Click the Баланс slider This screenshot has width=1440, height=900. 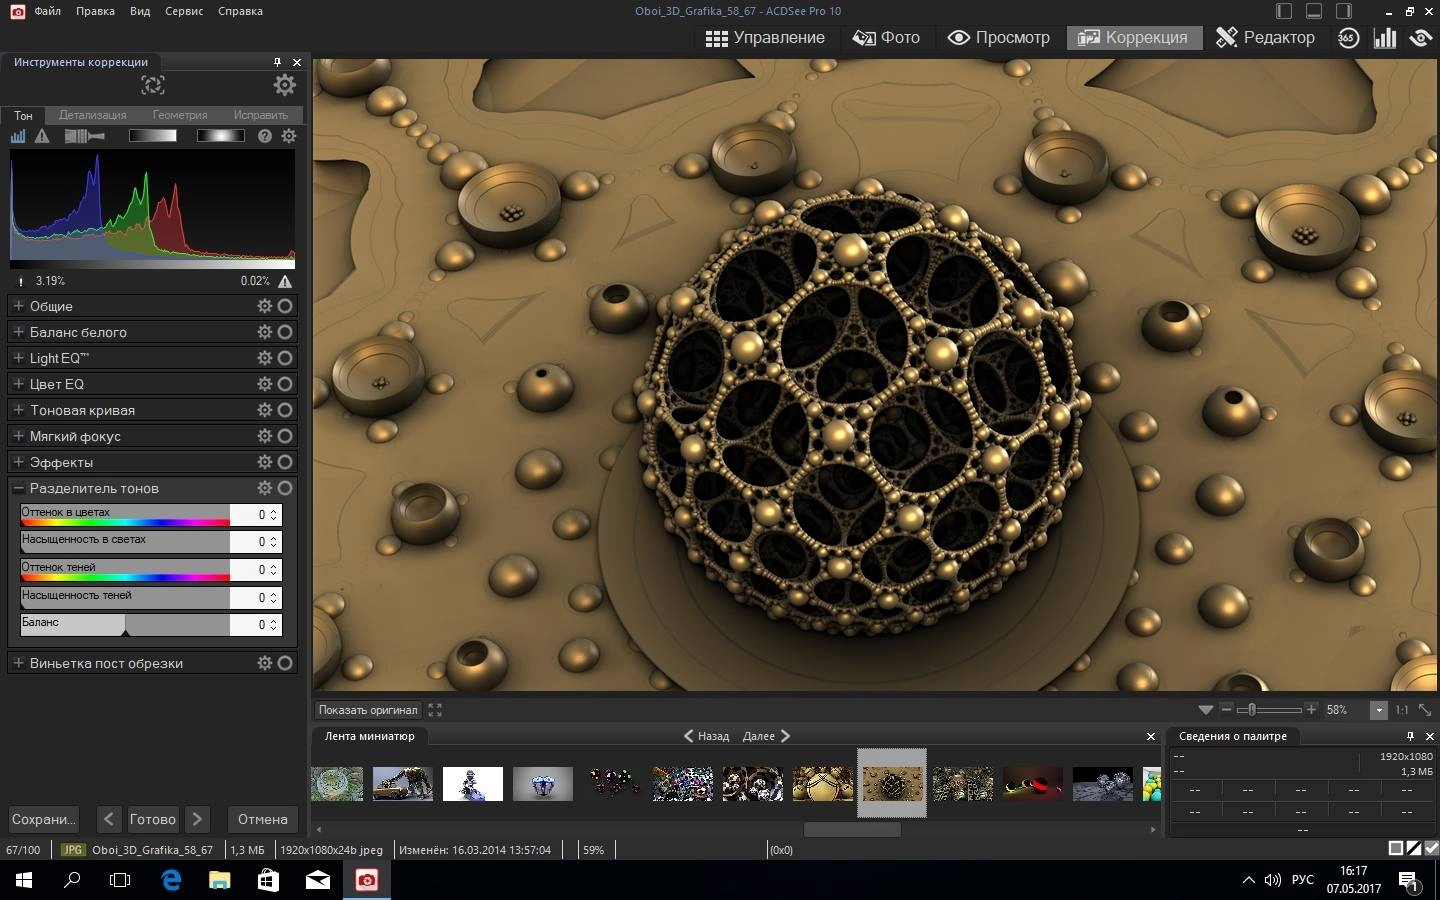click(x=125, y=624)
